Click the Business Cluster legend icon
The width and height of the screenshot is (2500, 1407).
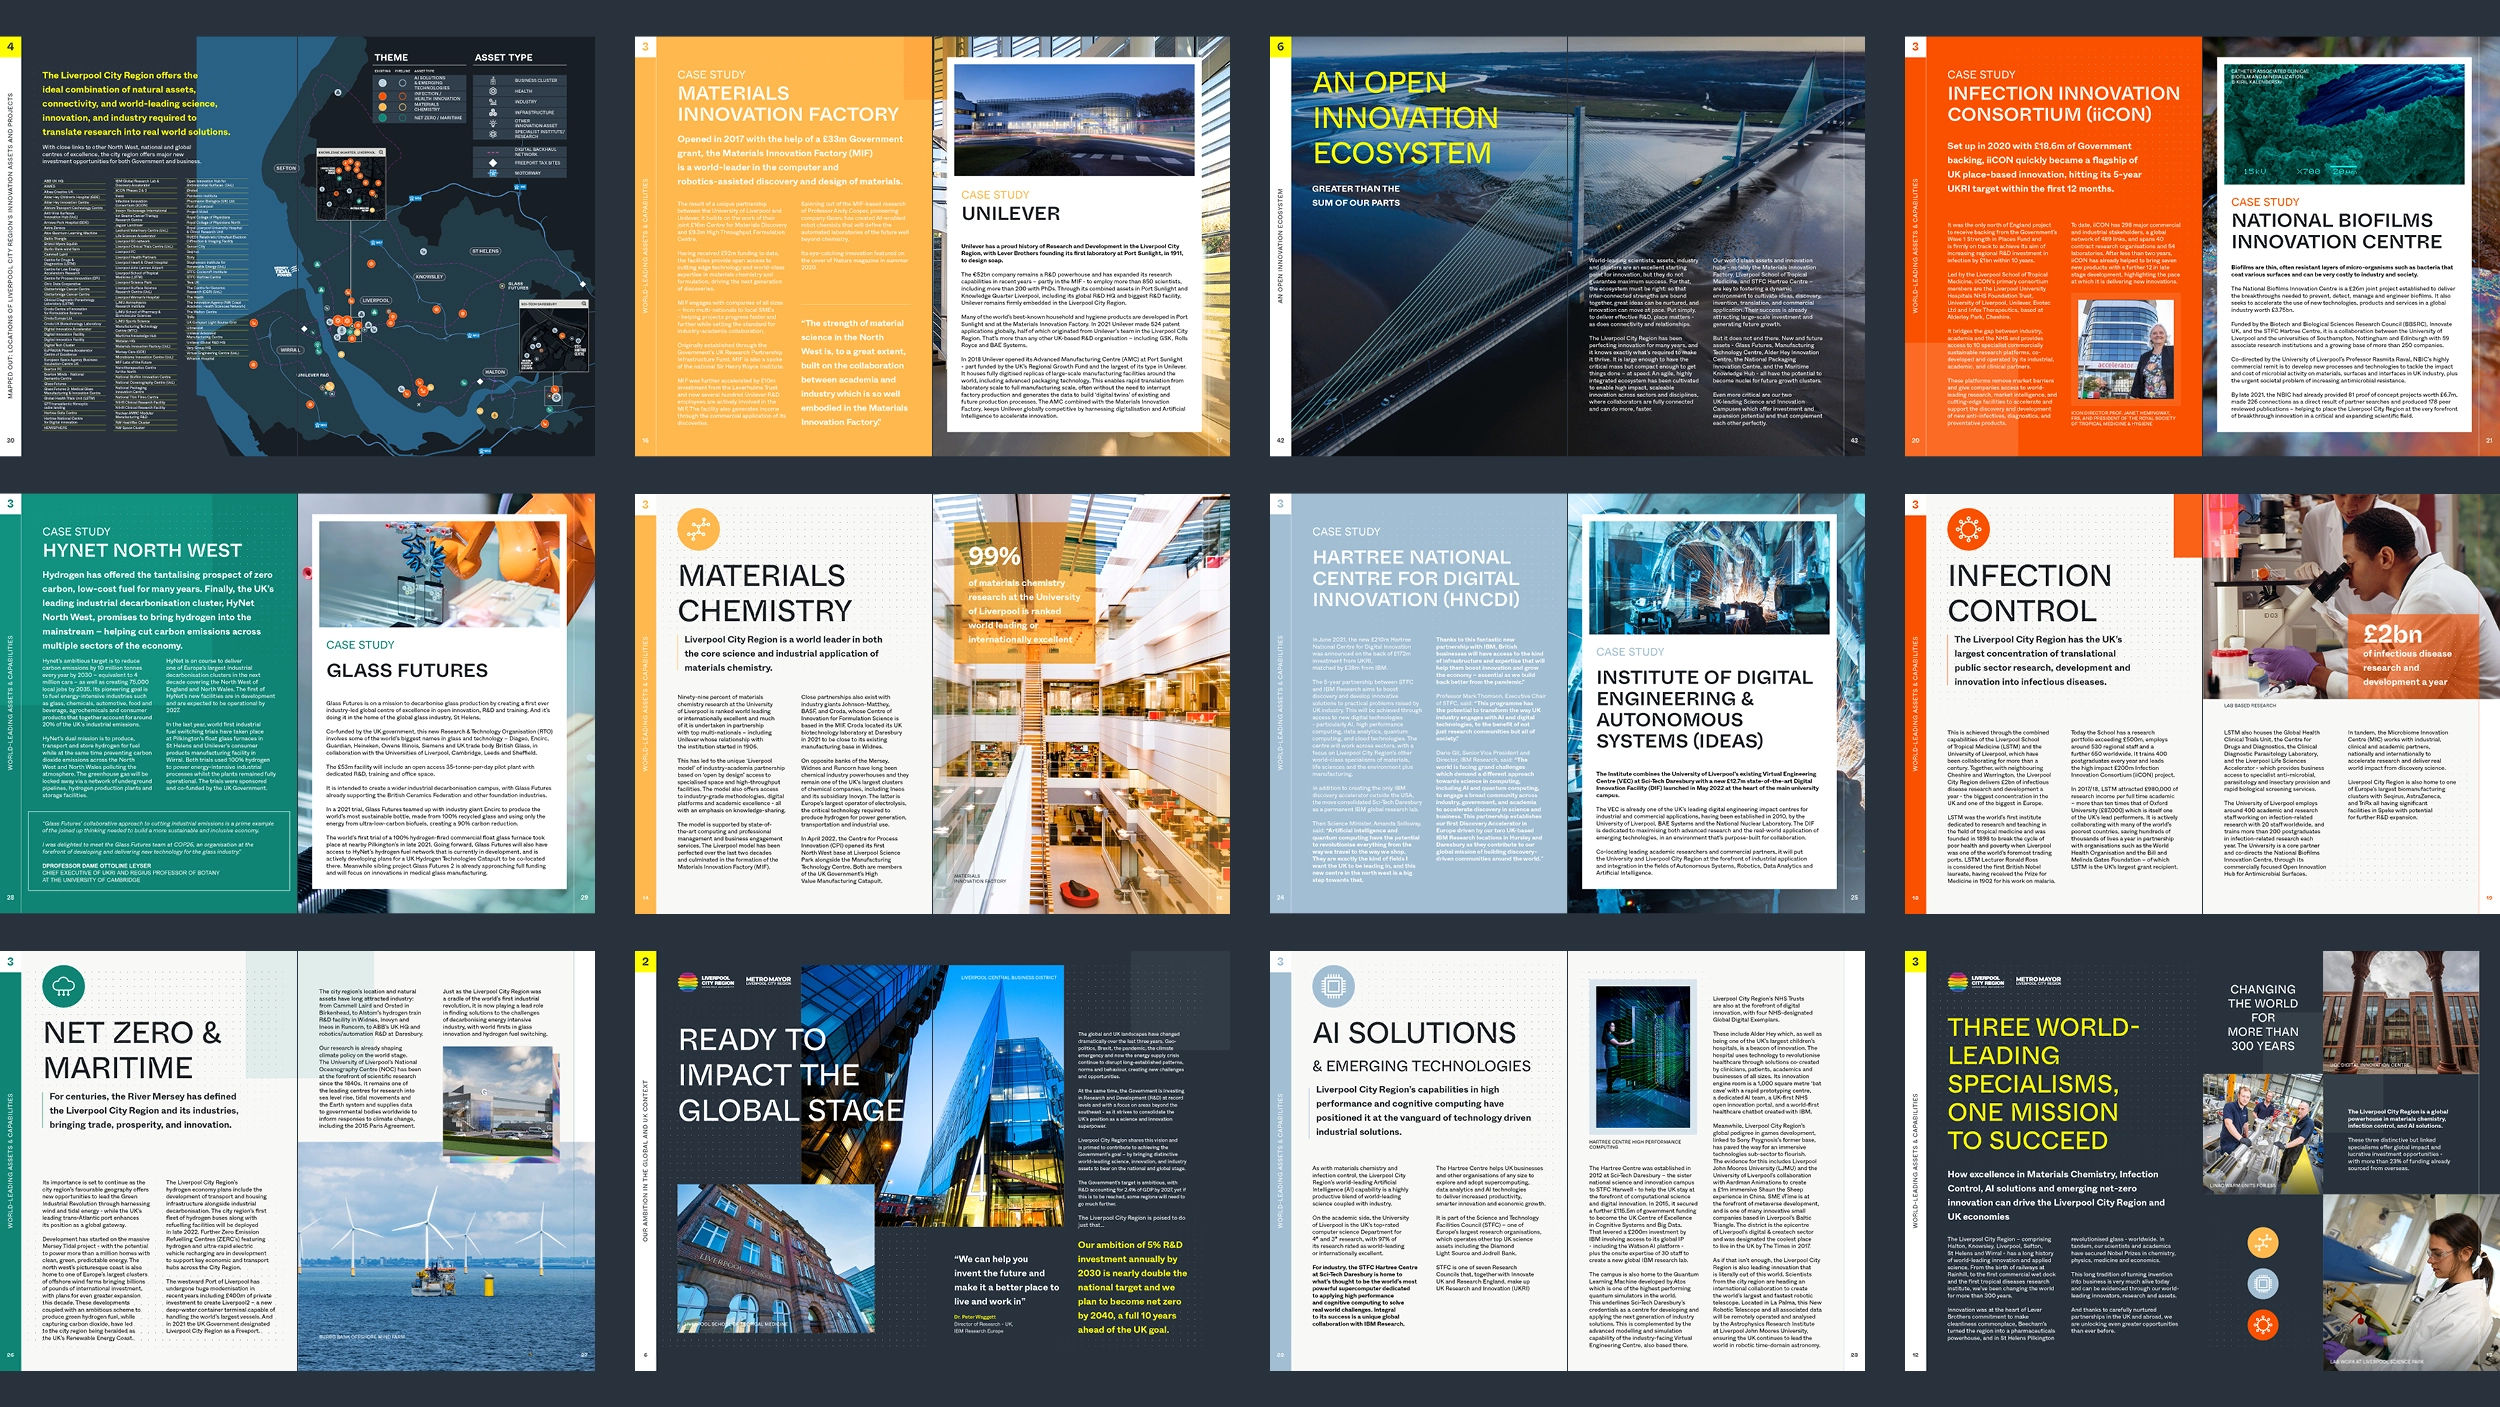493,80
